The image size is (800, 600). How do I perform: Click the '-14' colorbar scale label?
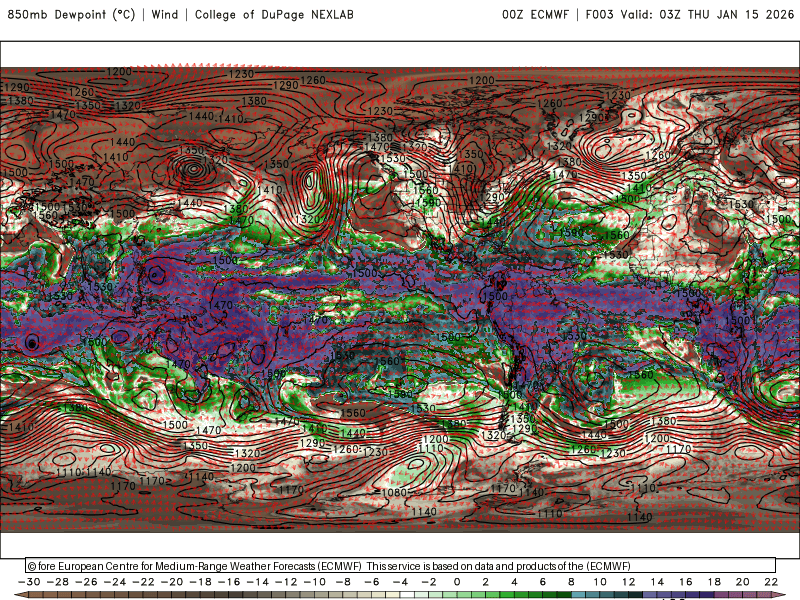coord(258,582)
